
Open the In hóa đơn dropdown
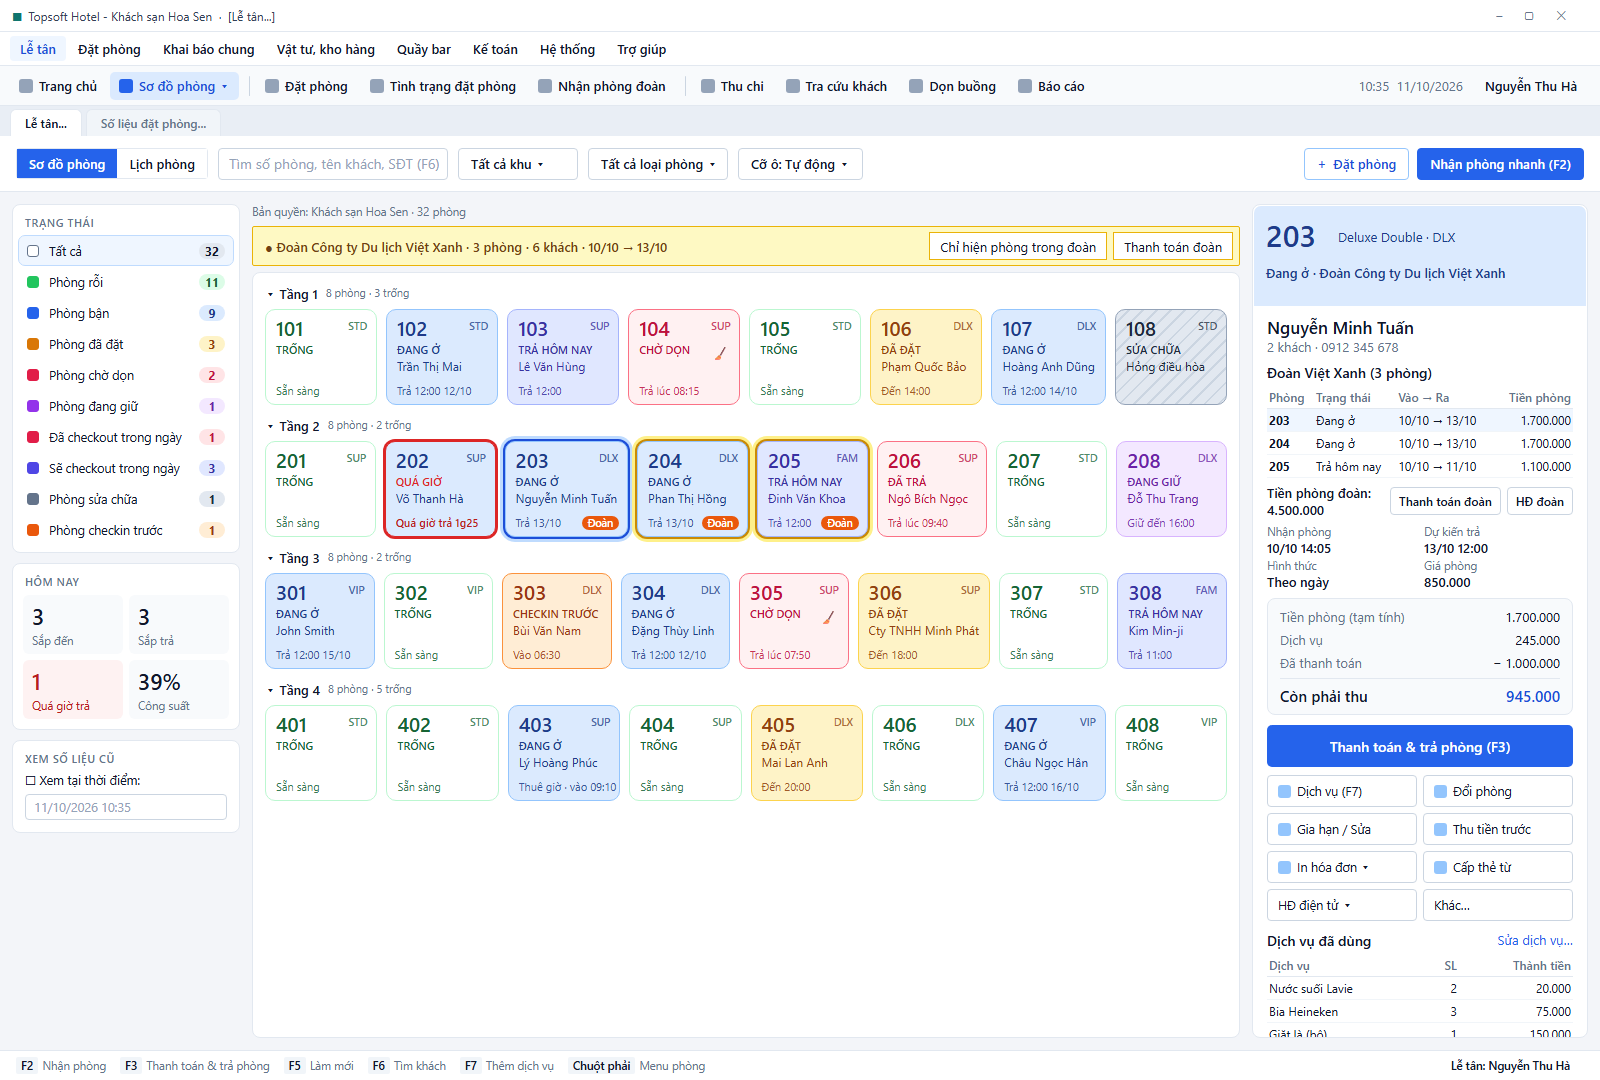pos(1342,867)
